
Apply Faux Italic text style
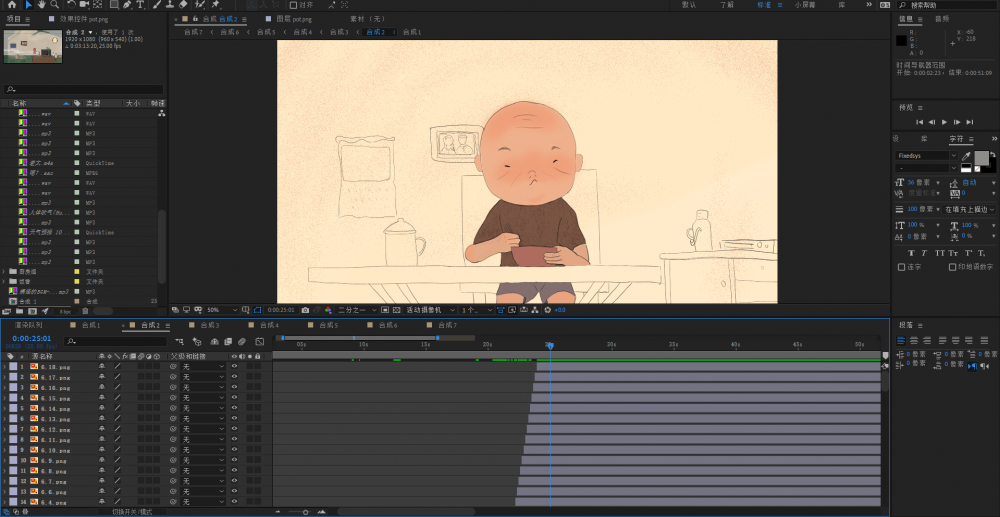coord(925,253)
